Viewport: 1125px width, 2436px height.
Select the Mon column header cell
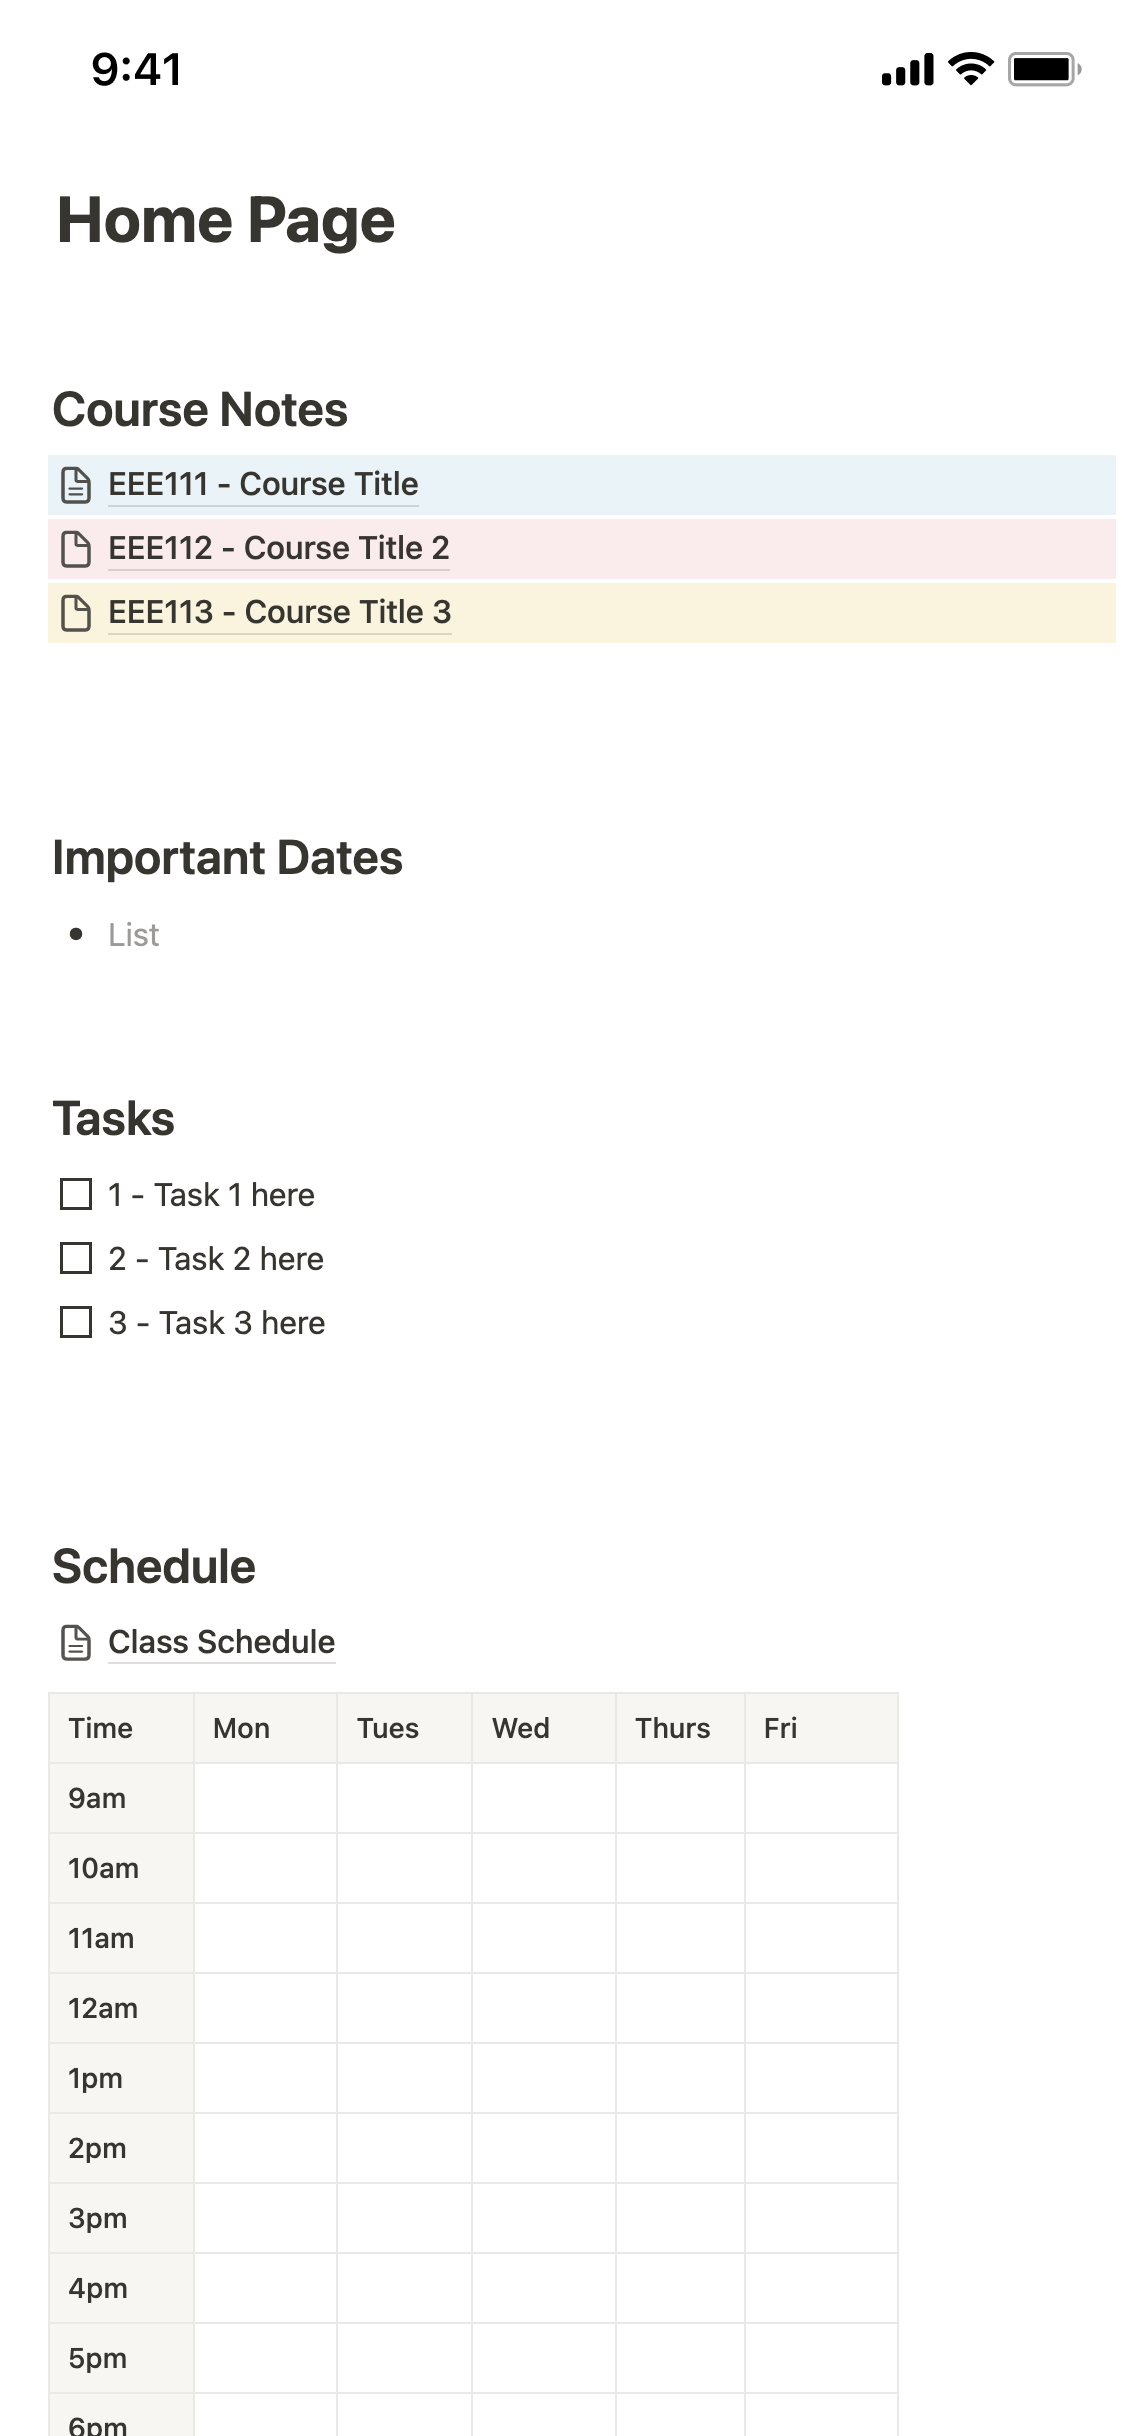coord(265,1729)
